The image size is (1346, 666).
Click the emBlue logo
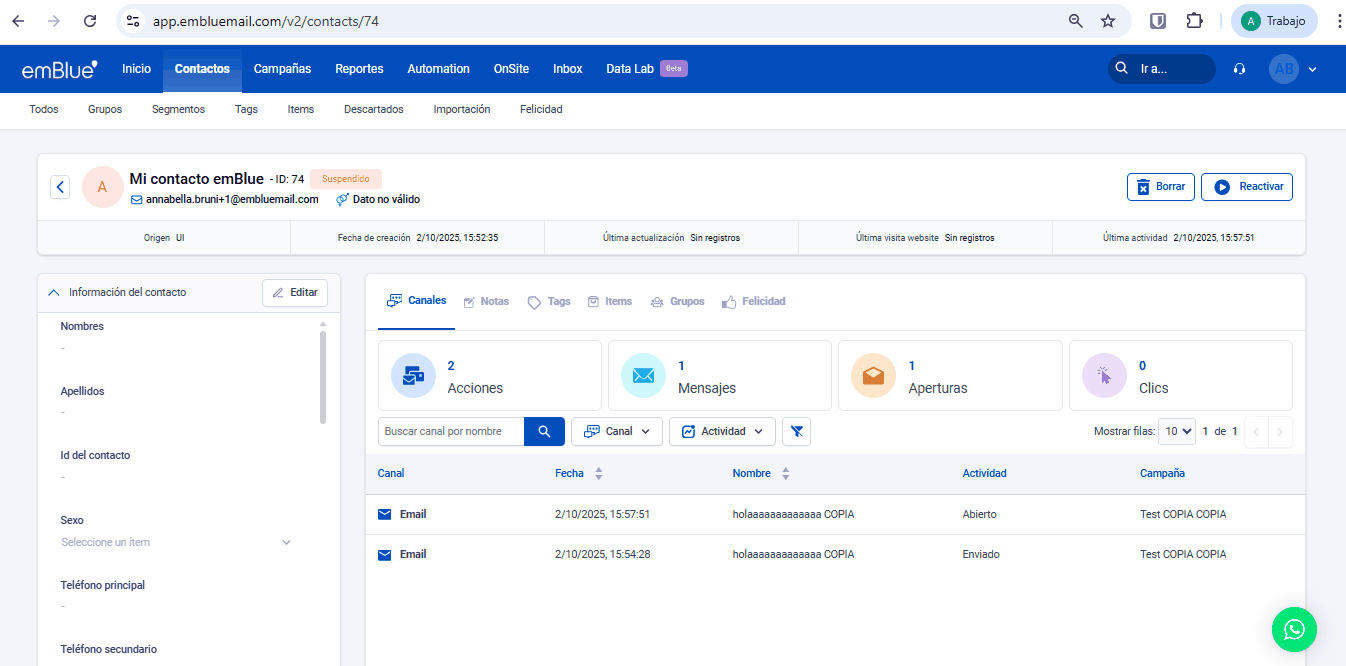coord(59,69)
